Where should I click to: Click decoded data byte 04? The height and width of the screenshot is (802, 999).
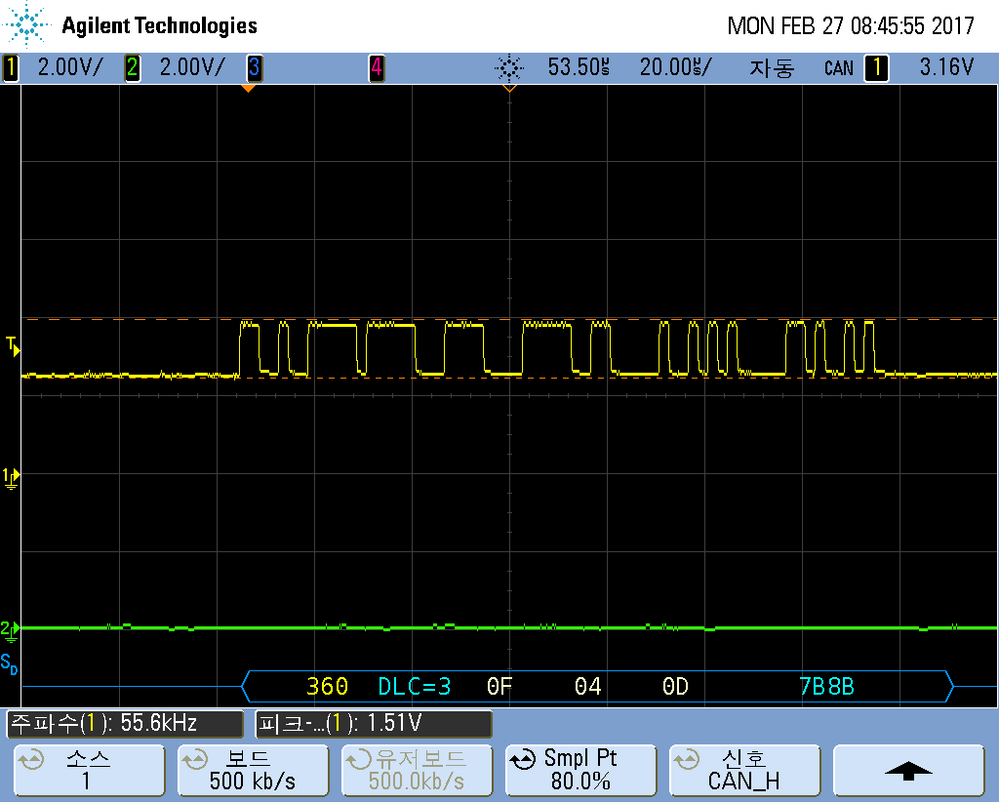point(587,687)
